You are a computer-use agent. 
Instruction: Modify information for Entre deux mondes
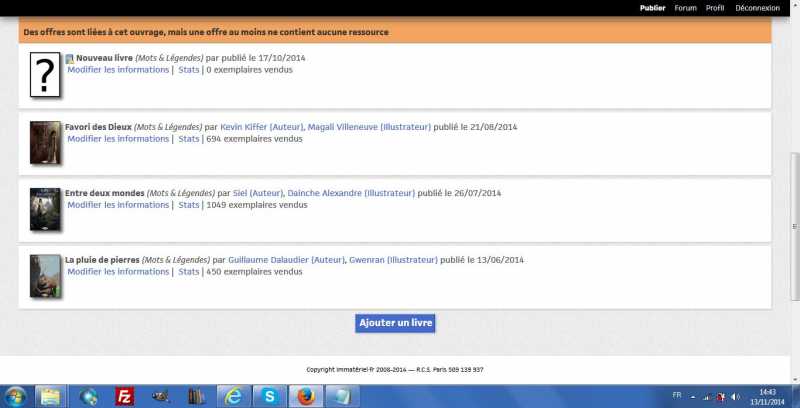pyautogui.click(x=118, y=205)
